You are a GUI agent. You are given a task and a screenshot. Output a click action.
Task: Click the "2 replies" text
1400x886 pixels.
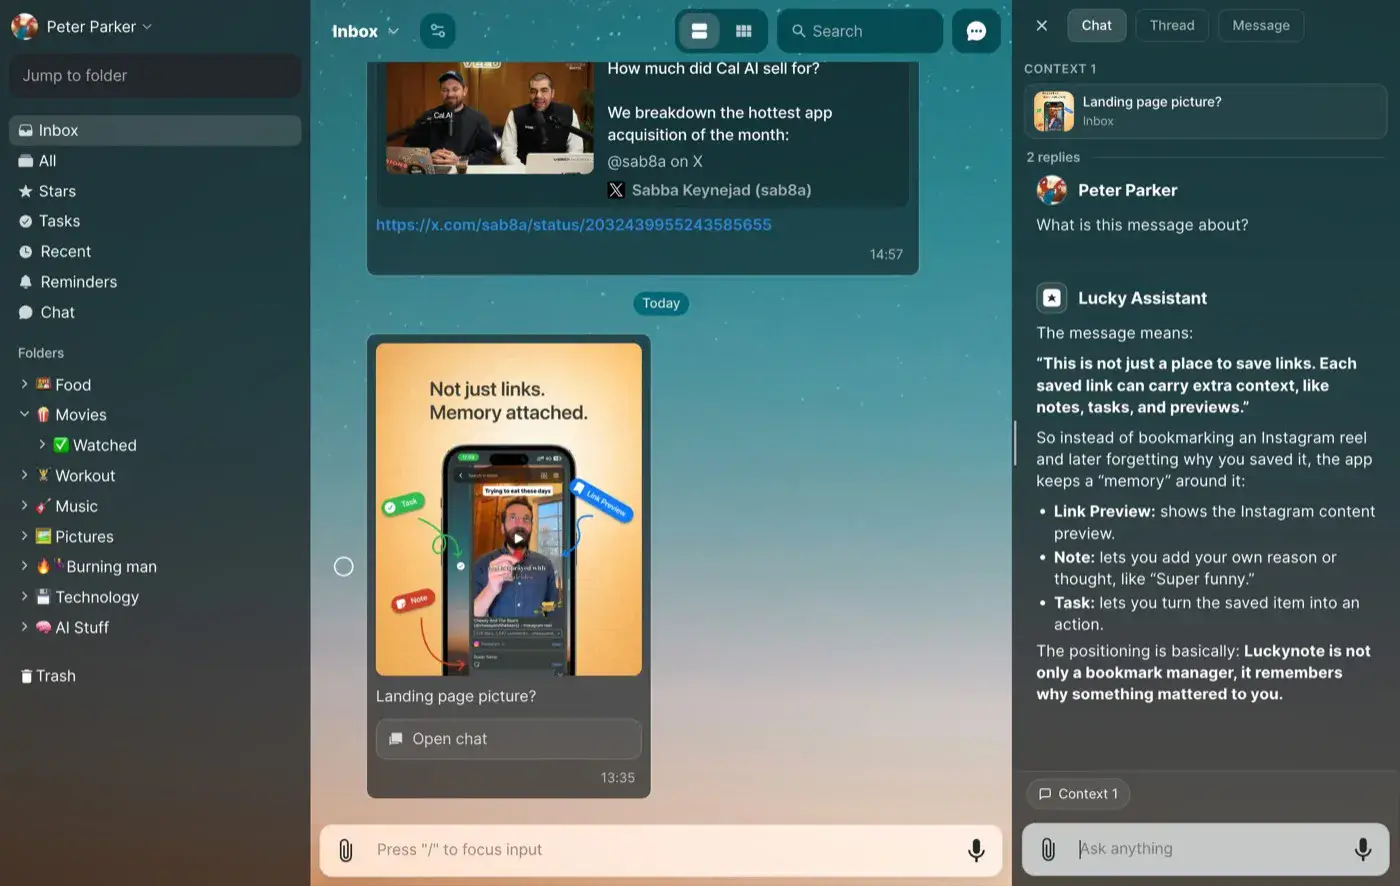point(1053,157)
